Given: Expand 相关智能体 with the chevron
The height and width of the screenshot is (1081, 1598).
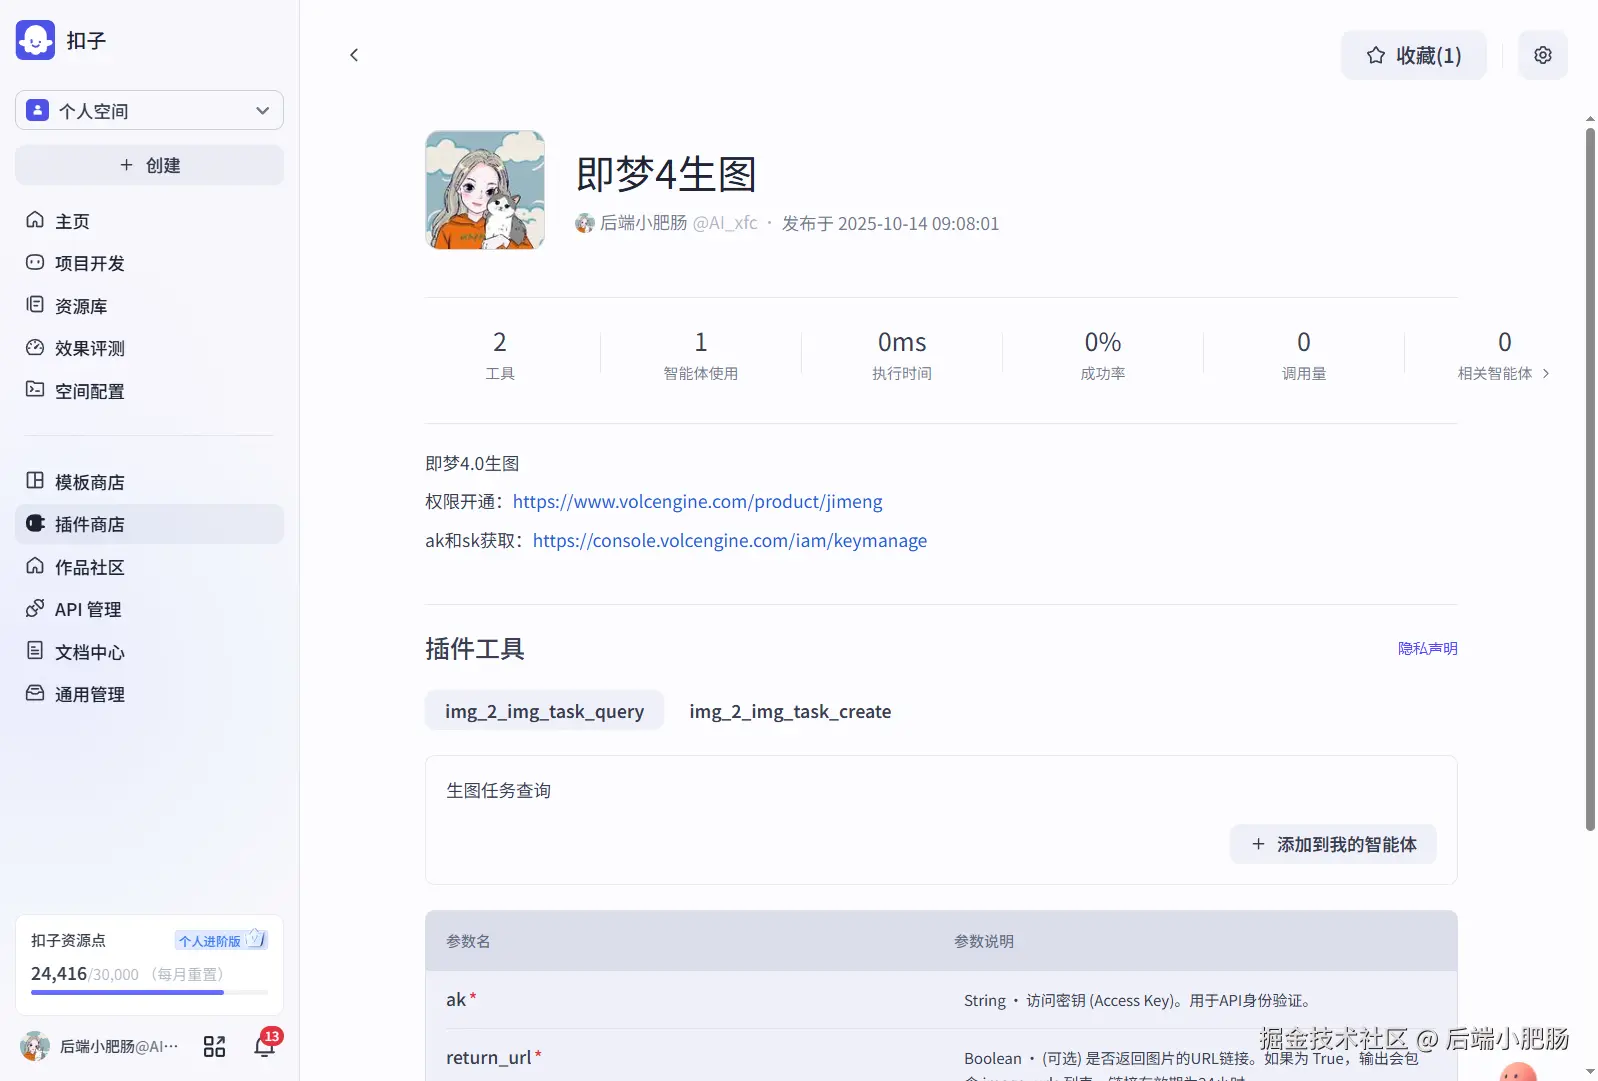Looking at the screenshot, I should pos(1546,373).
